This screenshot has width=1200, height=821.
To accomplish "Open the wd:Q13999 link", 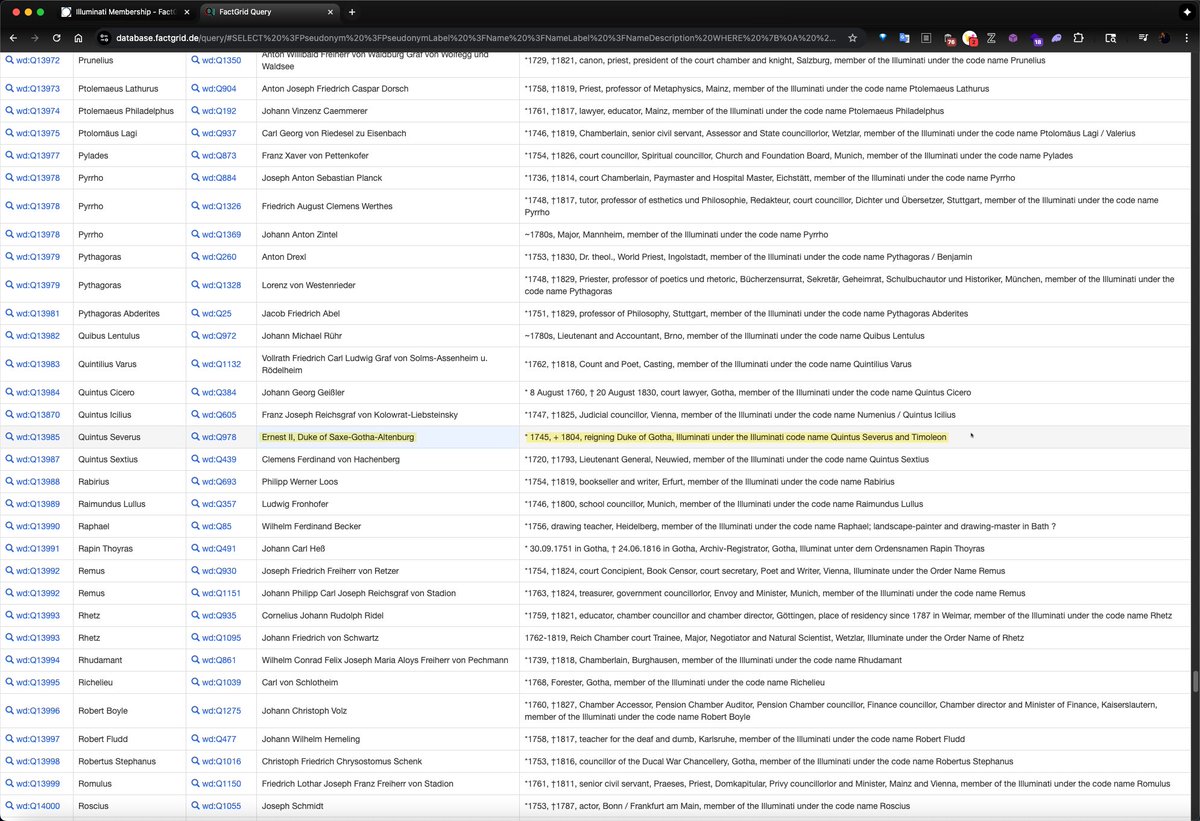I will click(x=38, y=784).
